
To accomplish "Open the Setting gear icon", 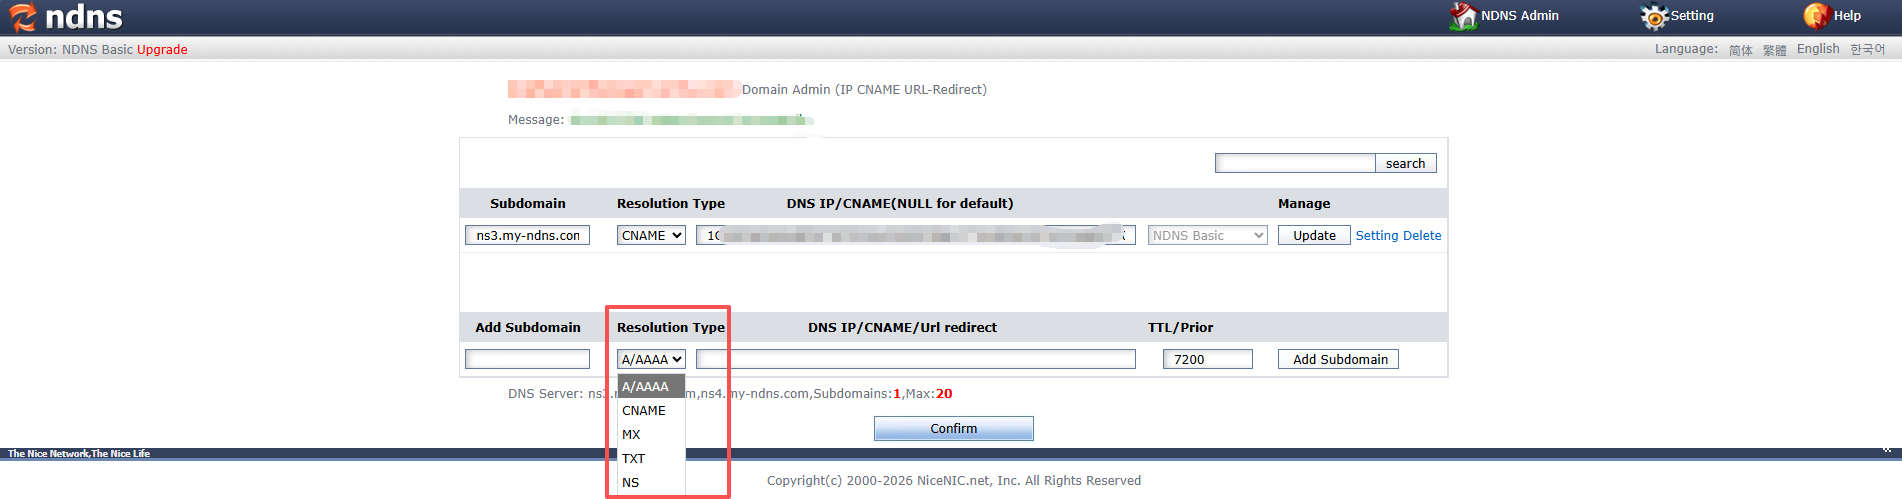I will point(1655,17).
